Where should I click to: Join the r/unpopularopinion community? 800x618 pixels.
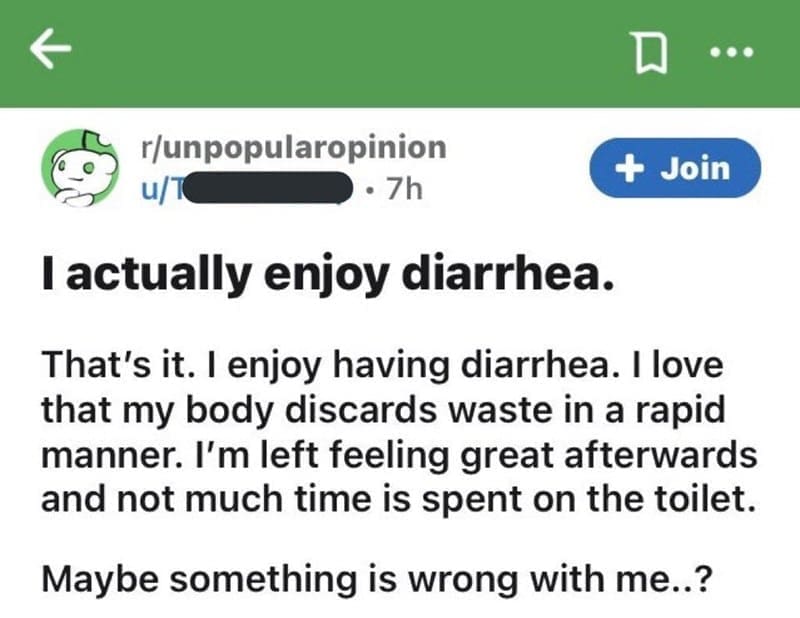tap(676, 167)
